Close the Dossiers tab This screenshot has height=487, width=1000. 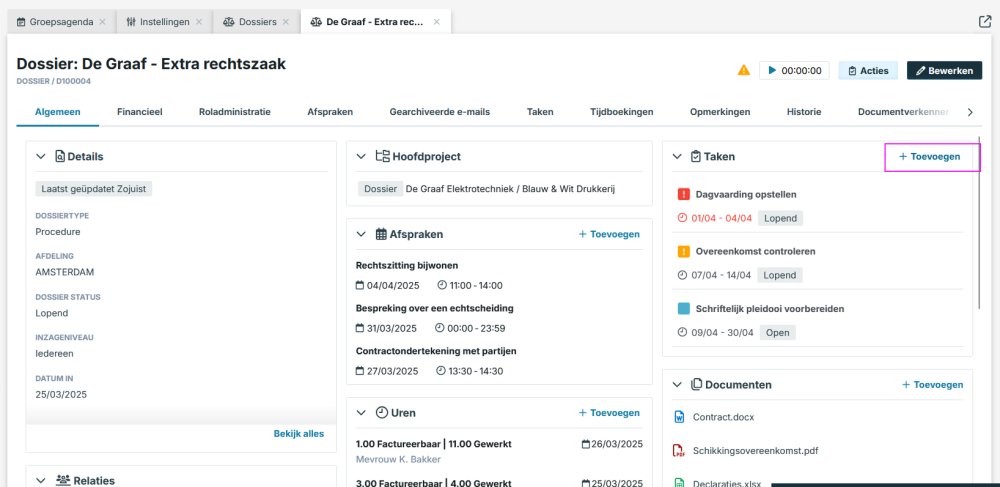(x=286, y=22)
